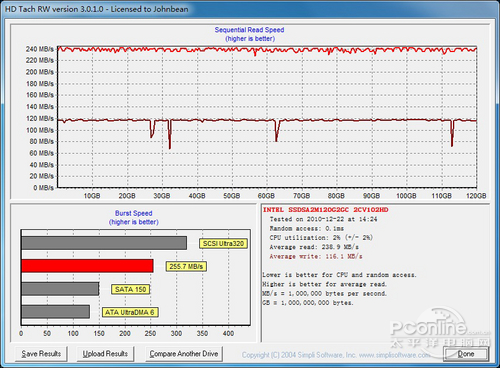The width and height of the screenshot is (500, 368).
Task: Click the ATA UltraDMA 6 label
Action: tap(130, 312)
